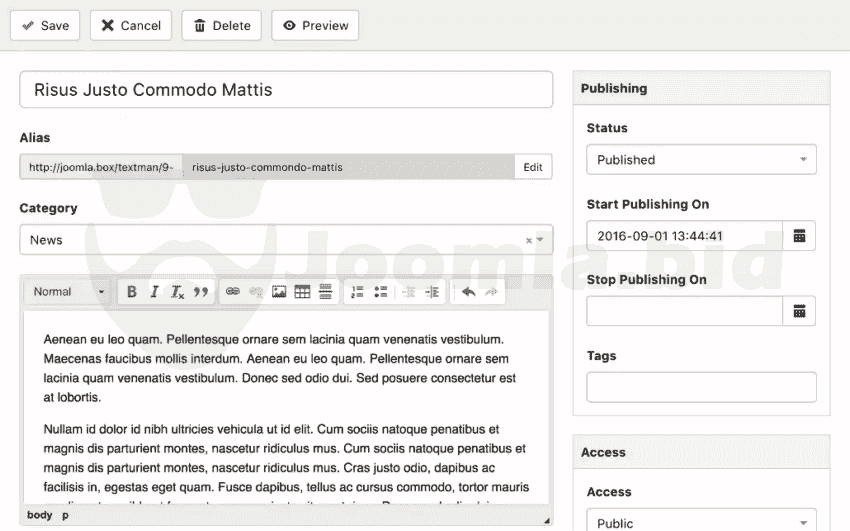The image size is (850, 531).
Task: Undo the last edit
Action: (468, 292)
